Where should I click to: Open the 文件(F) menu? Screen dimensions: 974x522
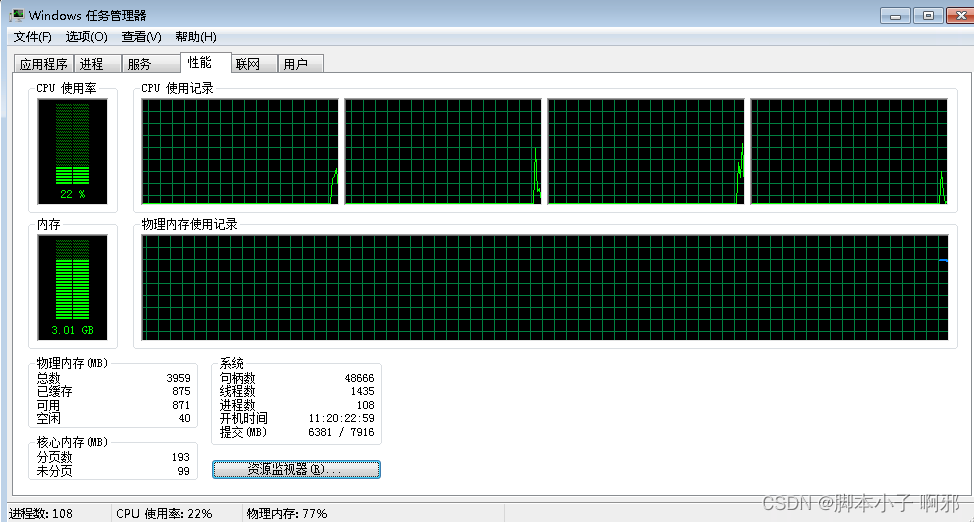tap(32, 37)
